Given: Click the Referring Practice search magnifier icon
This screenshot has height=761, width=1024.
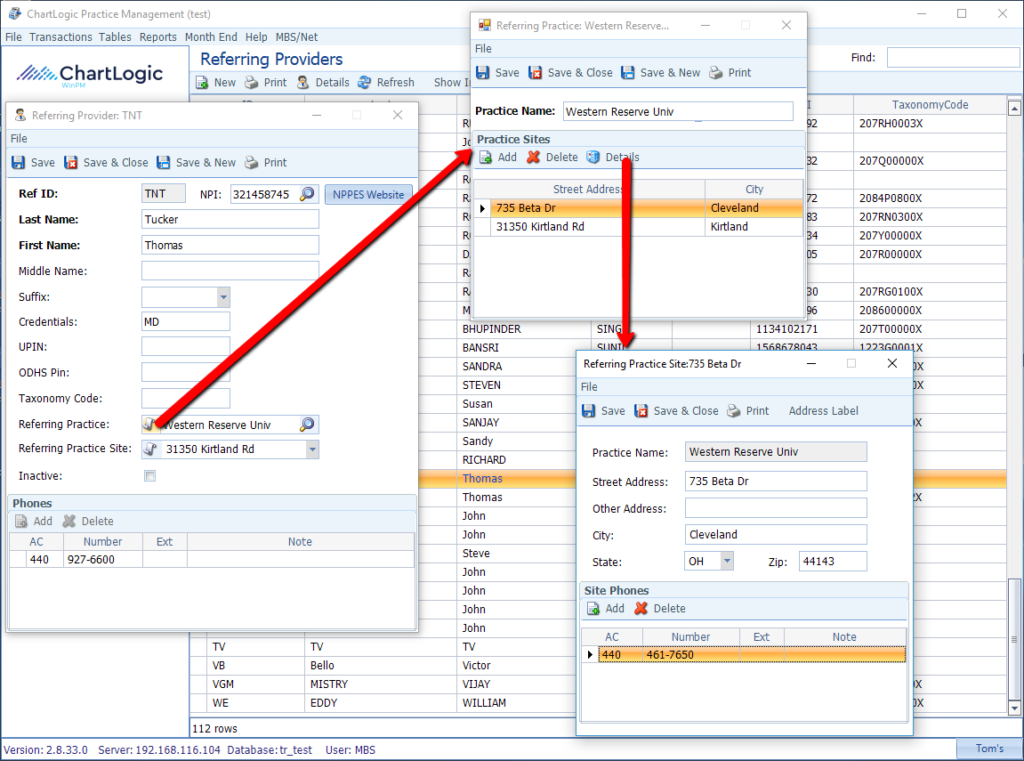Looking at the screenshot, I should coord(307,425).
